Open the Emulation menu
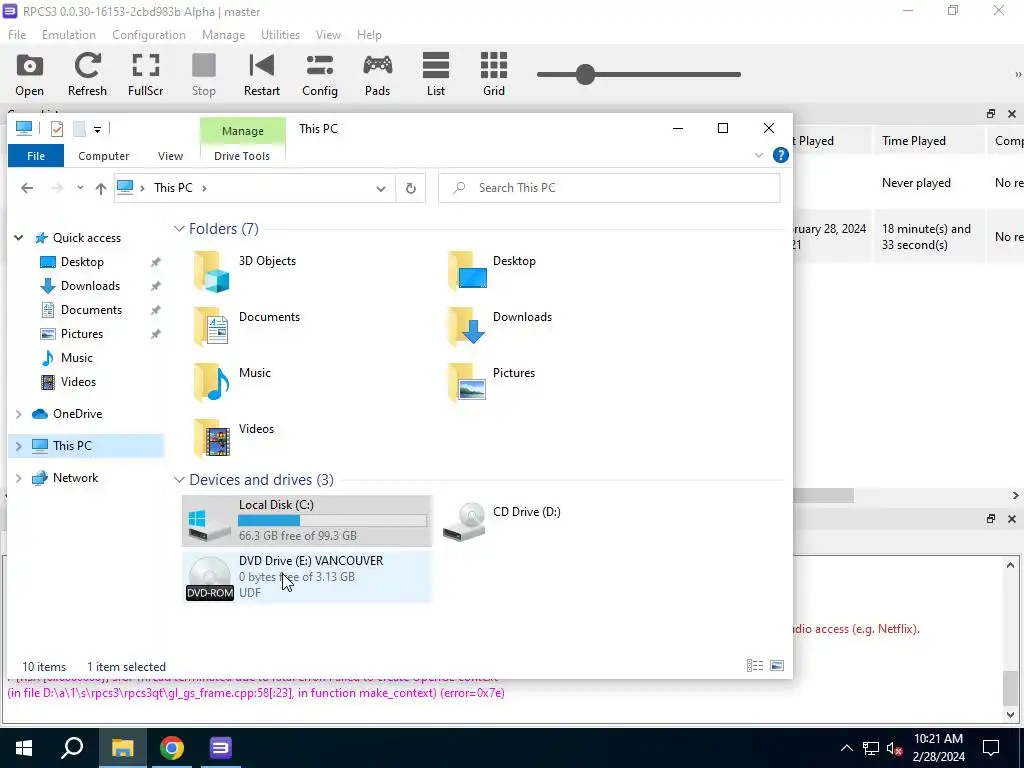Image resolution: width=1024 pixels, height=768 pixels. (69, 35)
